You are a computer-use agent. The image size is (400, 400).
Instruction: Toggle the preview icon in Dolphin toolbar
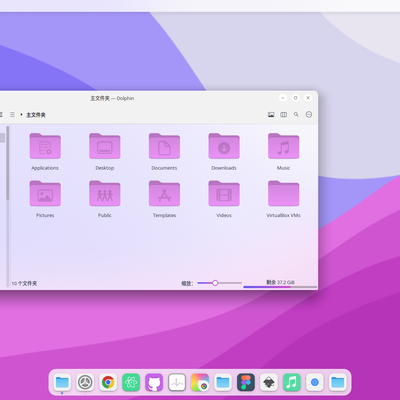271,115
